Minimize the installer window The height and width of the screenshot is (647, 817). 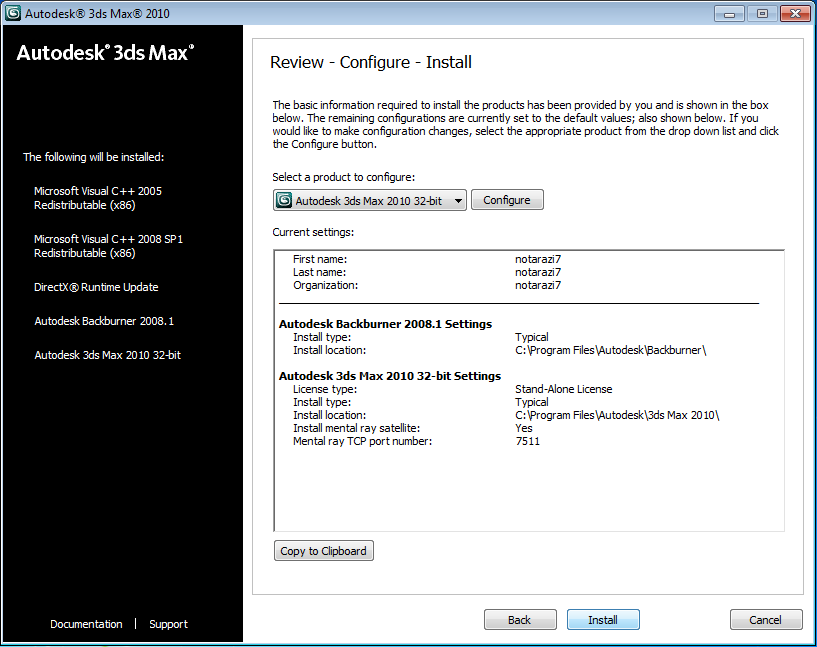729,14
